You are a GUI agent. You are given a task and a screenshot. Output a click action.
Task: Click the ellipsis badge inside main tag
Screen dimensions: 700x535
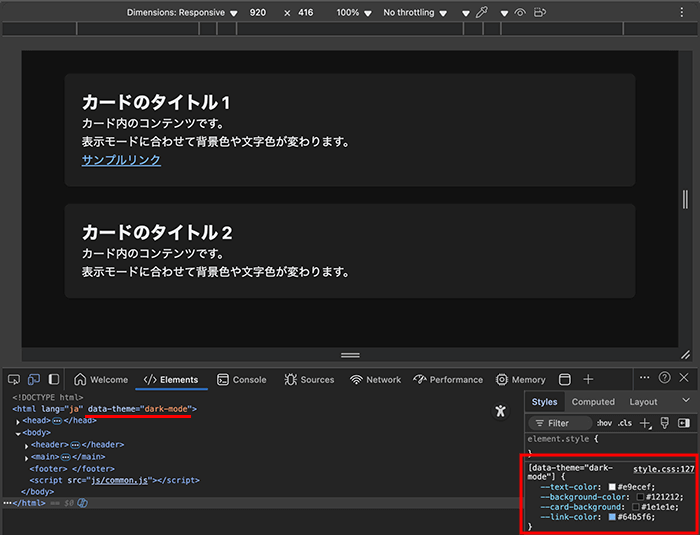click(x=66, y=457)
